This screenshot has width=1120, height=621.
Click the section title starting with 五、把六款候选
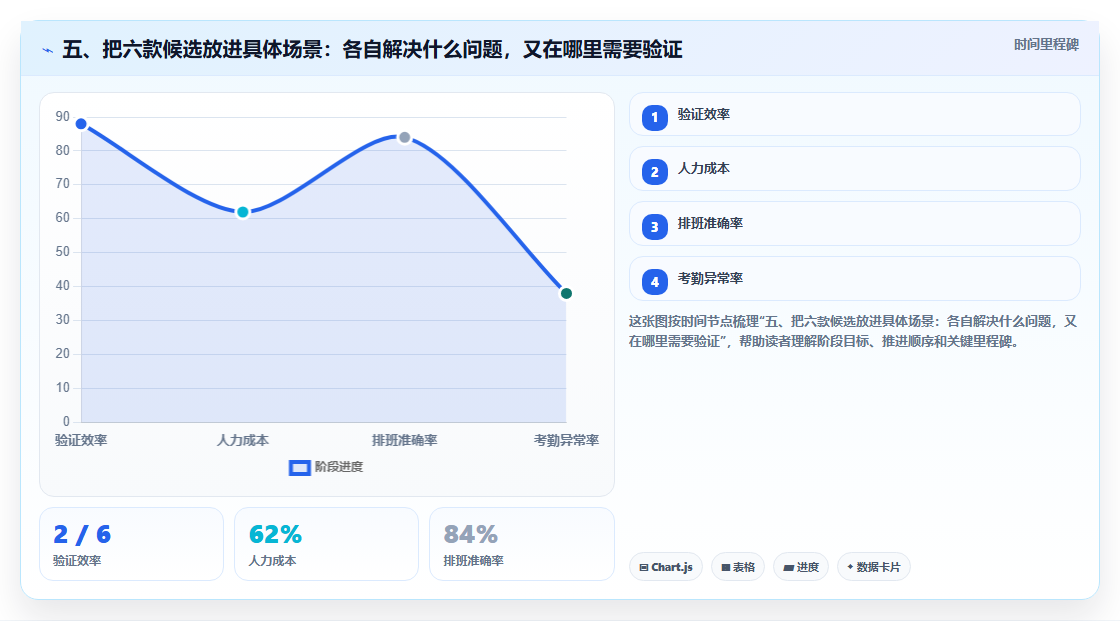[372, 49]
